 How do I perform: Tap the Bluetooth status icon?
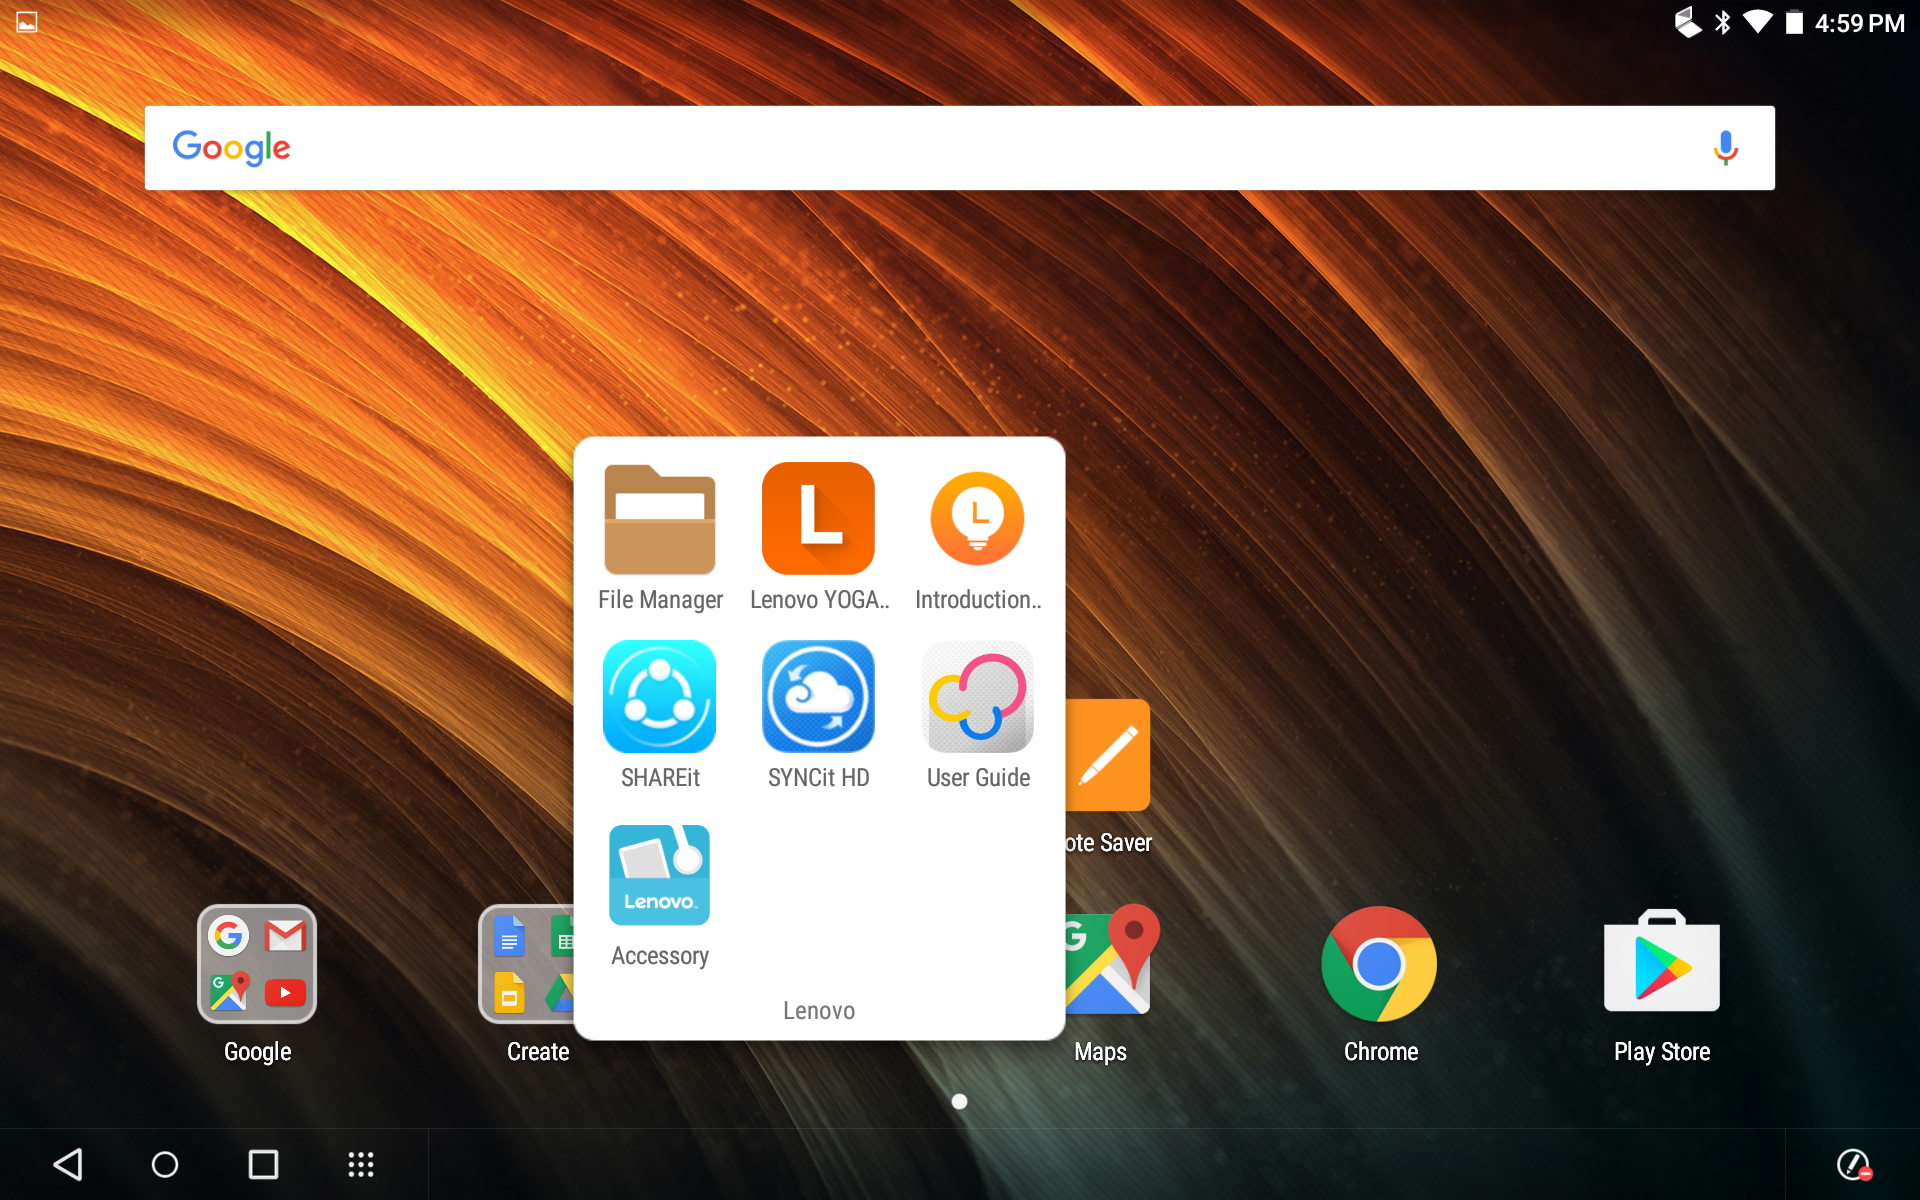[1722, 22]
